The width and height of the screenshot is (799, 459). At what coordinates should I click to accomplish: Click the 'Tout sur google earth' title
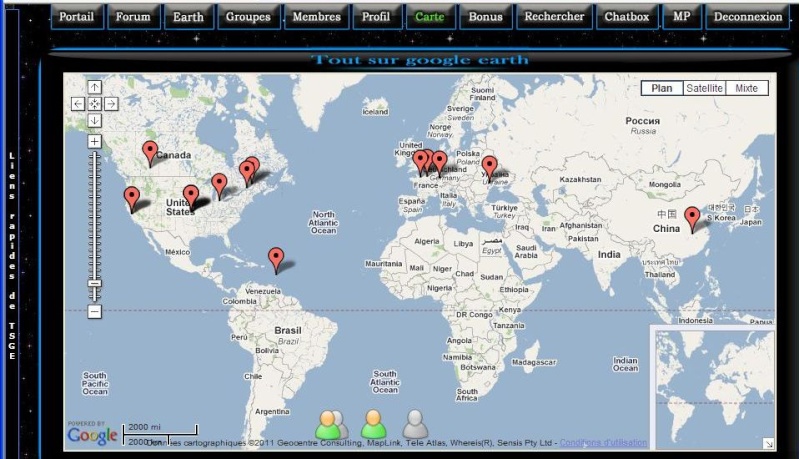pyautogui.click(x=420, y=60)
